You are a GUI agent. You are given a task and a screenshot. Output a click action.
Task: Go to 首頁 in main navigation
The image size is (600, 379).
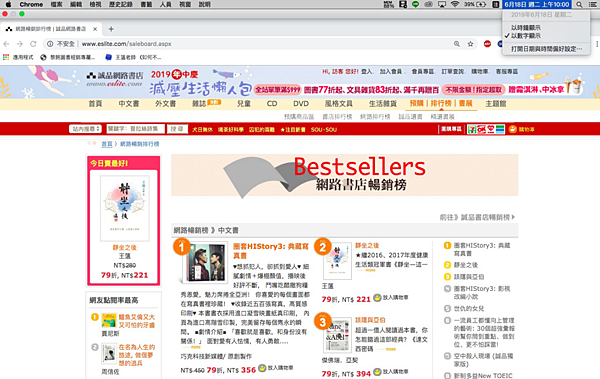pyautogui.click(x=95, y=103)
